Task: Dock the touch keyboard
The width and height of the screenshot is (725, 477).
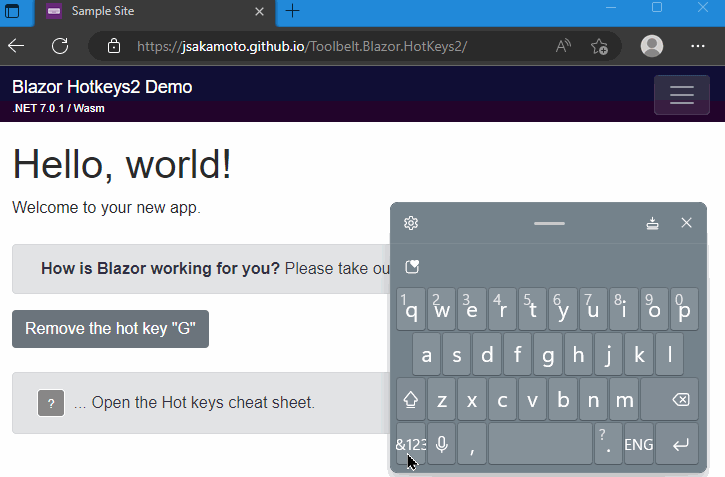Action: (x=652, y=223)
